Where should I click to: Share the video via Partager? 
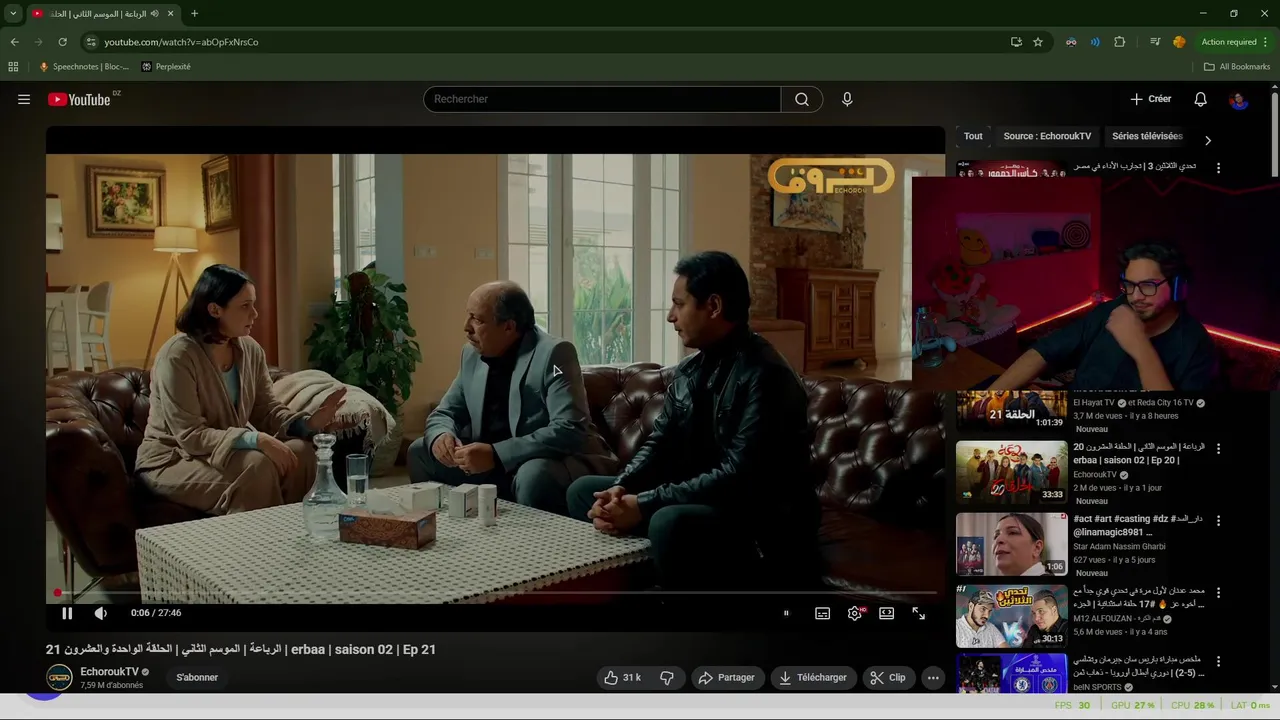[x=727, y=677]
